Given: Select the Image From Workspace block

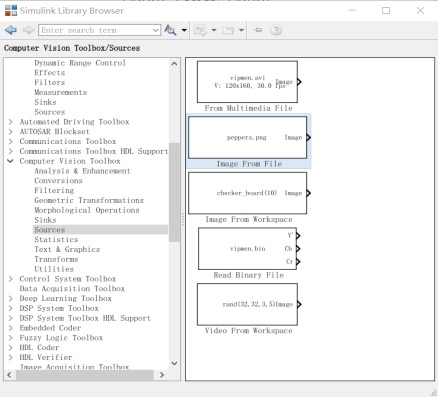Looking at the screenshot, I should [x=248, y=193].
